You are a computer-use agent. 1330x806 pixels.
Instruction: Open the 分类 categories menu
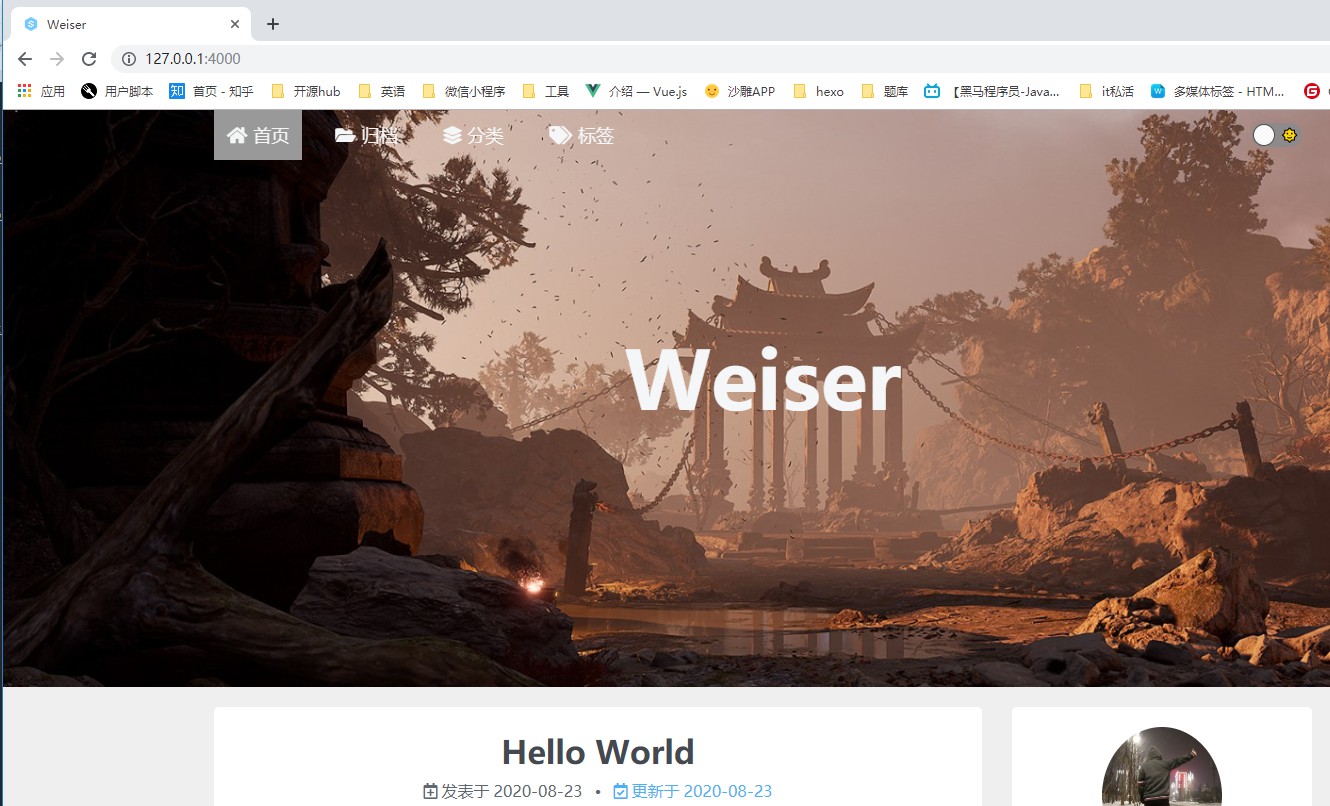[x=473, y=135]
